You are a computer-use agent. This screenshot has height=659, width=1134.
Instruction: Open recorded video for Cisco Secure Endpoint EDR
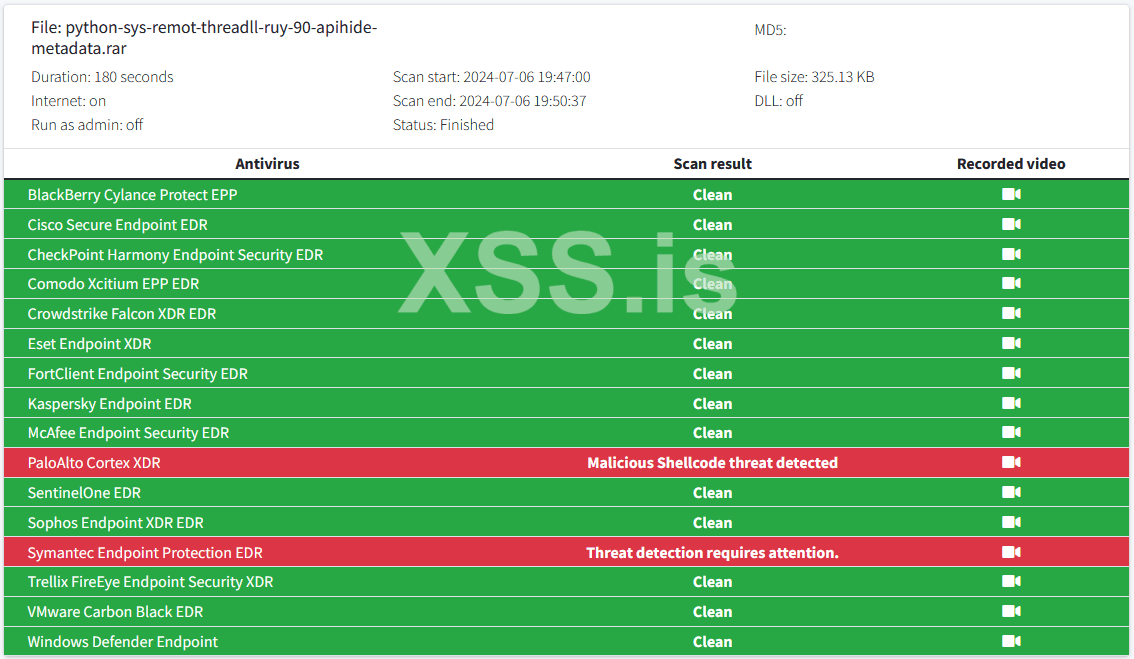1011,224
